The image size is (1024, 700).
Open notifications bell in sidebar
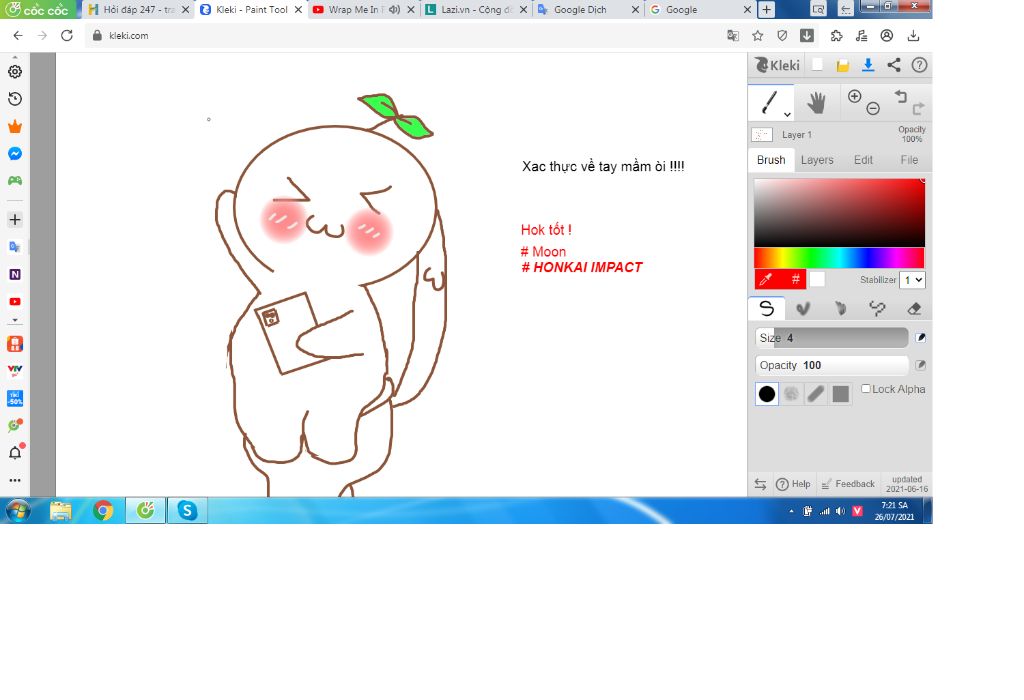pyautogui.click(x=15, y=453)
